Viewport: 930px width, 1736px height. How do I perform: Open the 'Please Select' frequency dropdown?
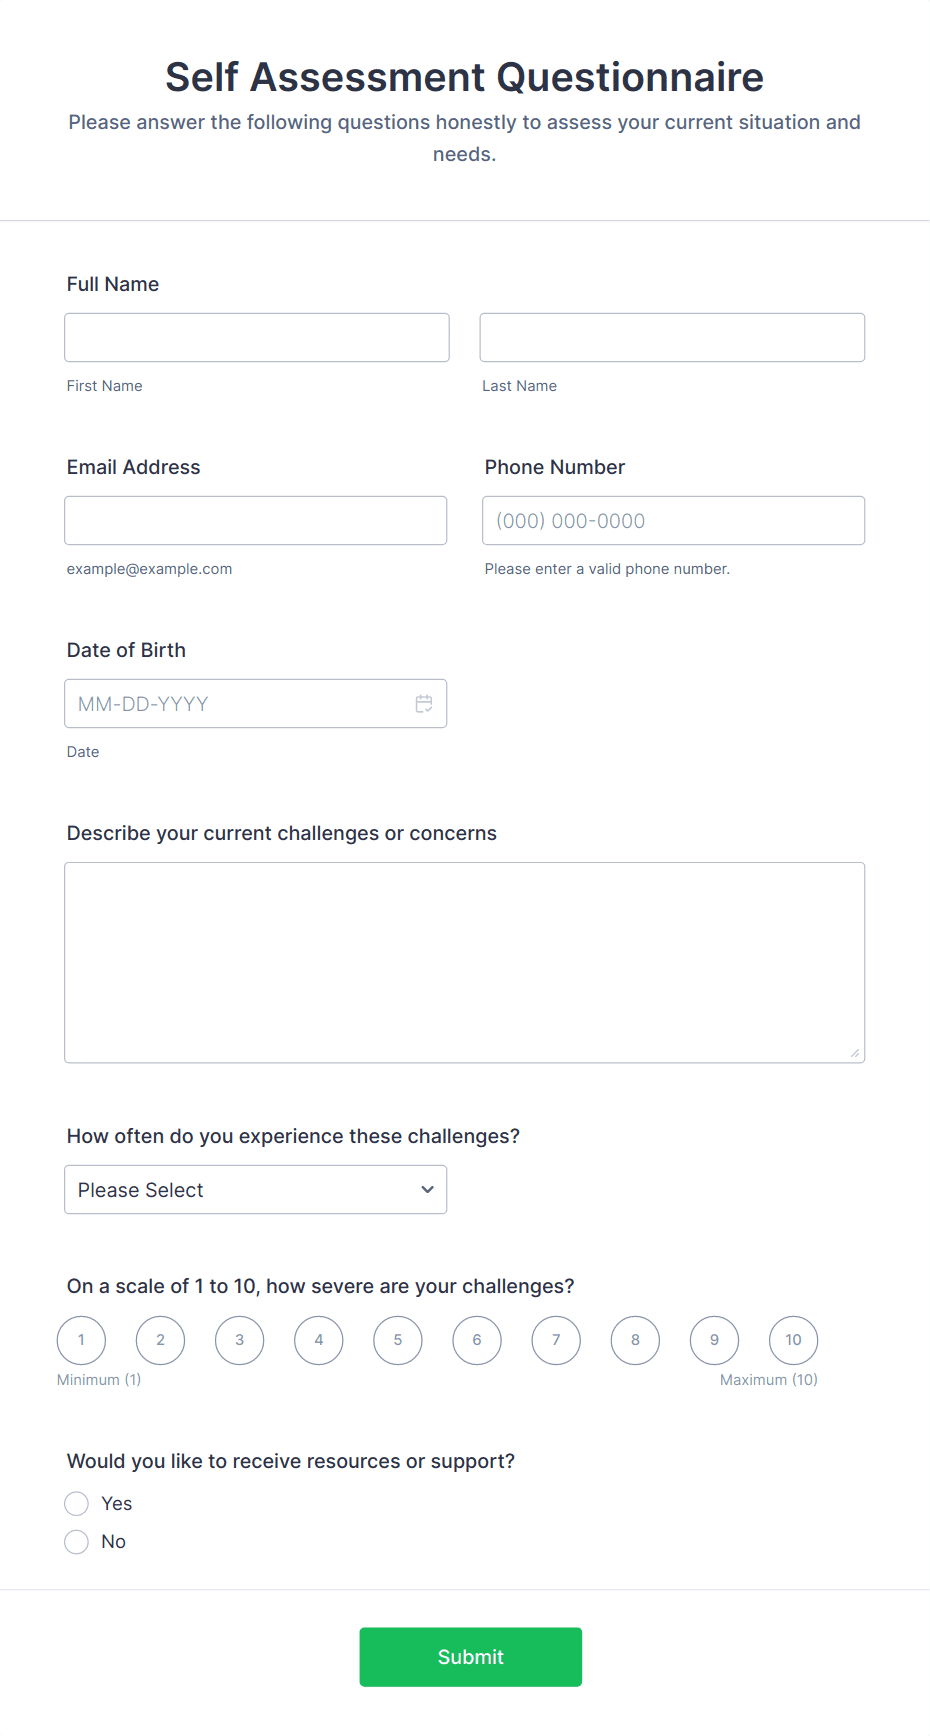(255, 1189)
